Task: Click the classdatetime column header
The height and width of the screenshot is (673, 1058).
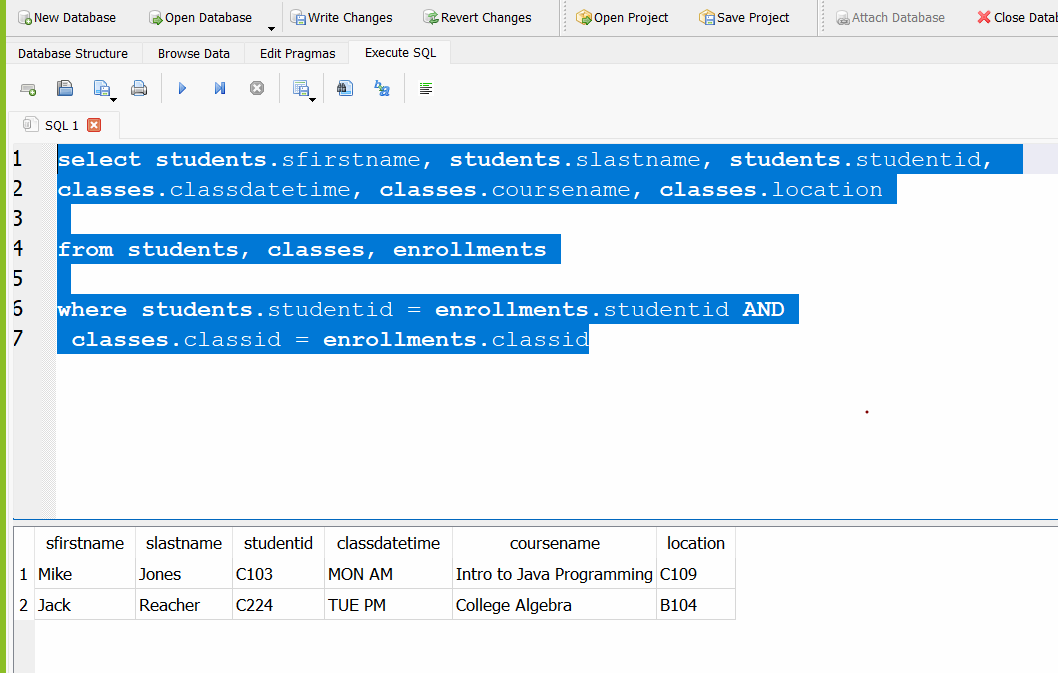Action: coord(389,543)
